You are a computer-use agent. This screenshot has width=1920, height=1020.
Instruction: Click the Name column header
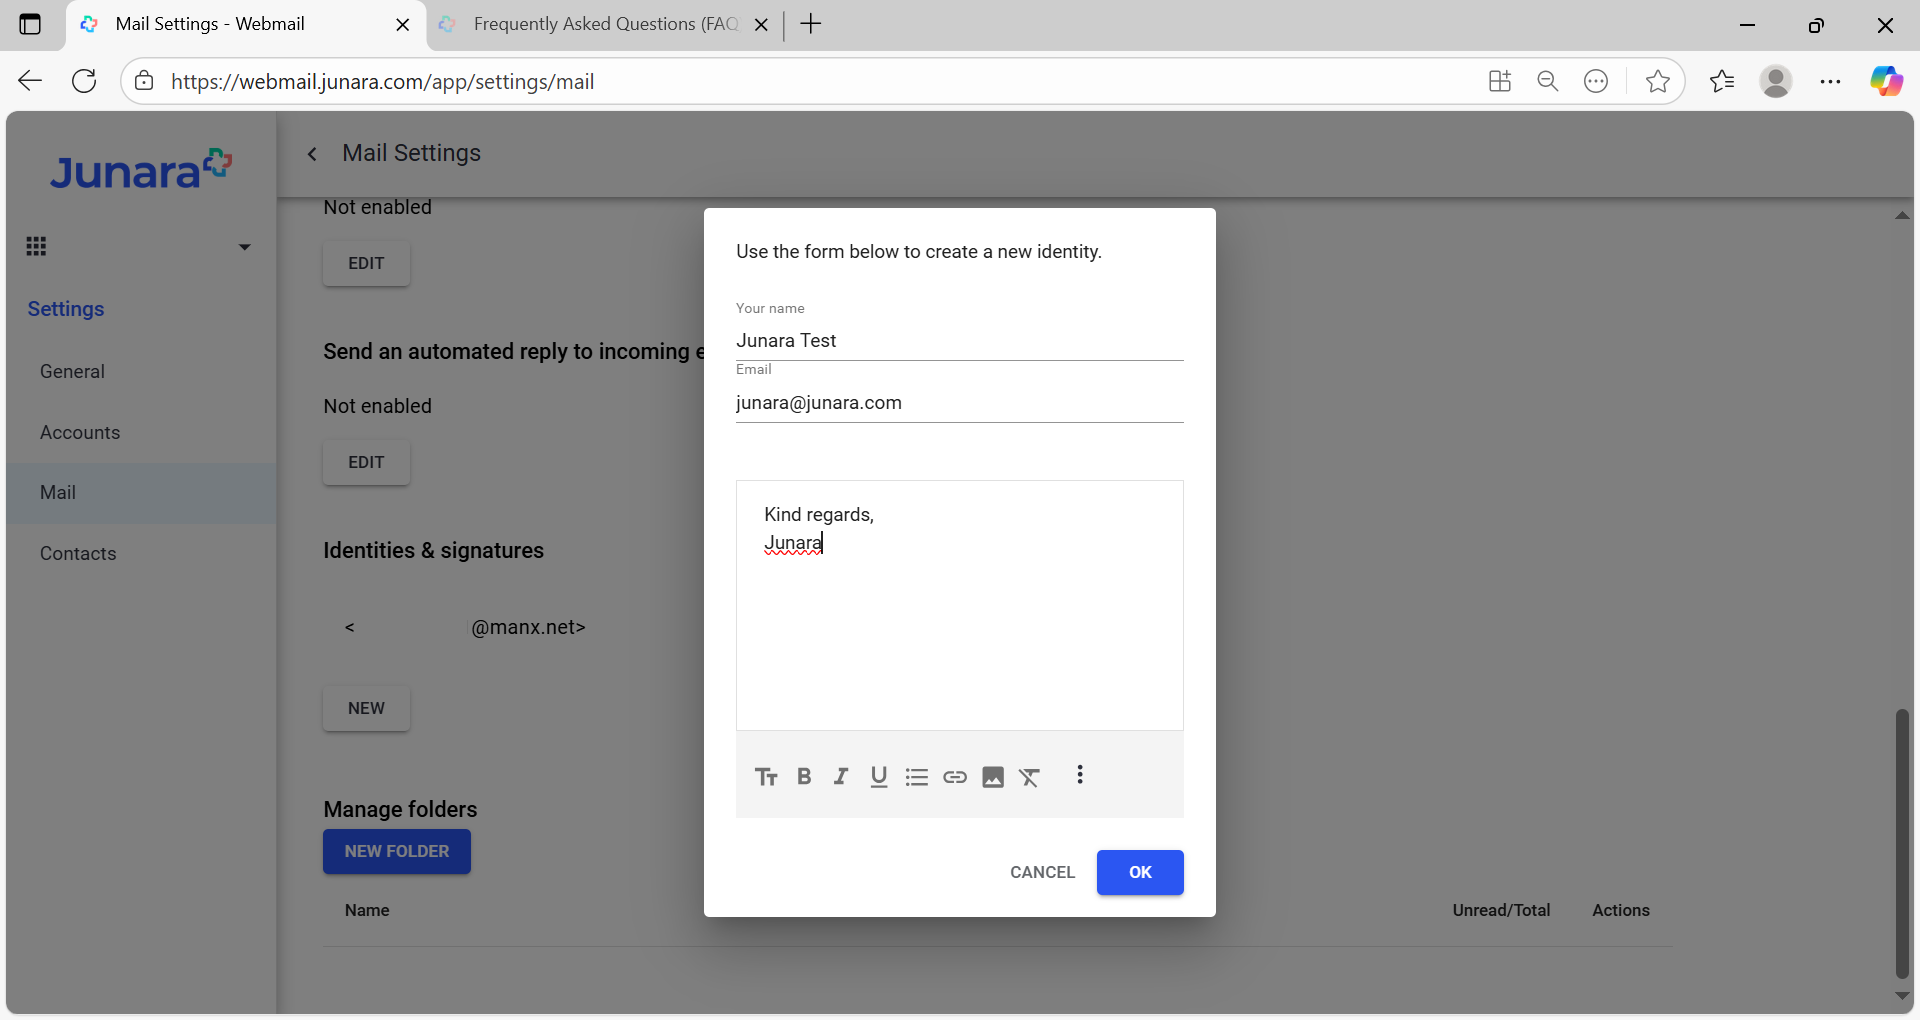tap(367, 910)
